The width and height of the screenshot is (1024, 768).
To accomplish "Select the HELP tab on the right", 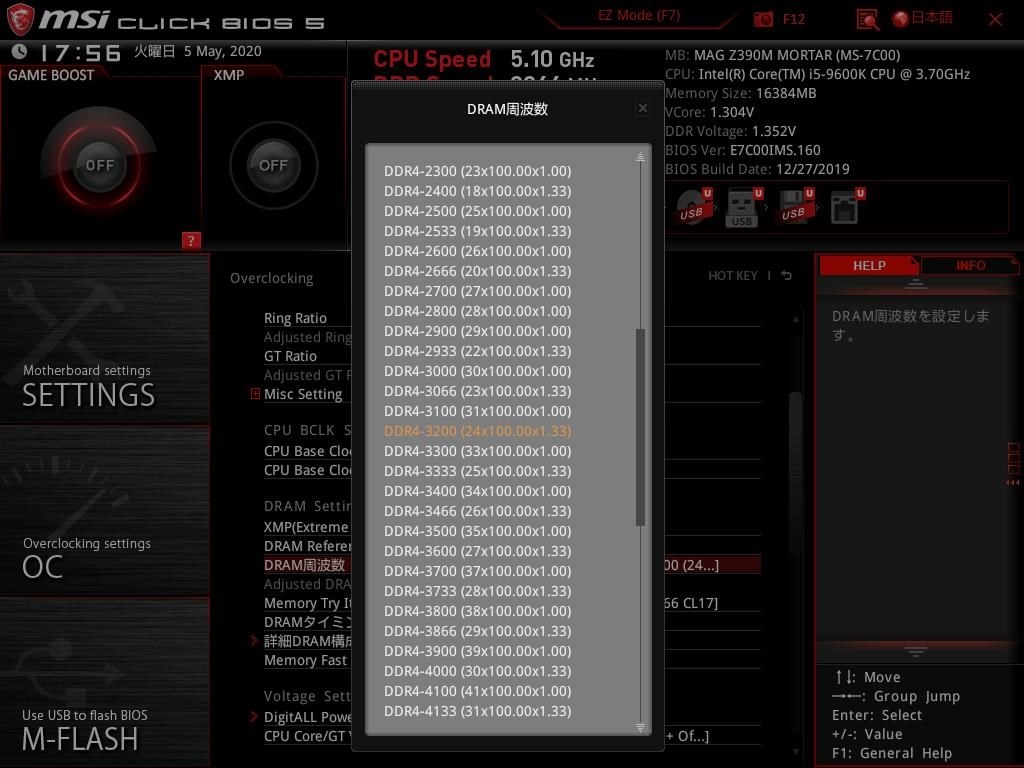I will point(868,265).
